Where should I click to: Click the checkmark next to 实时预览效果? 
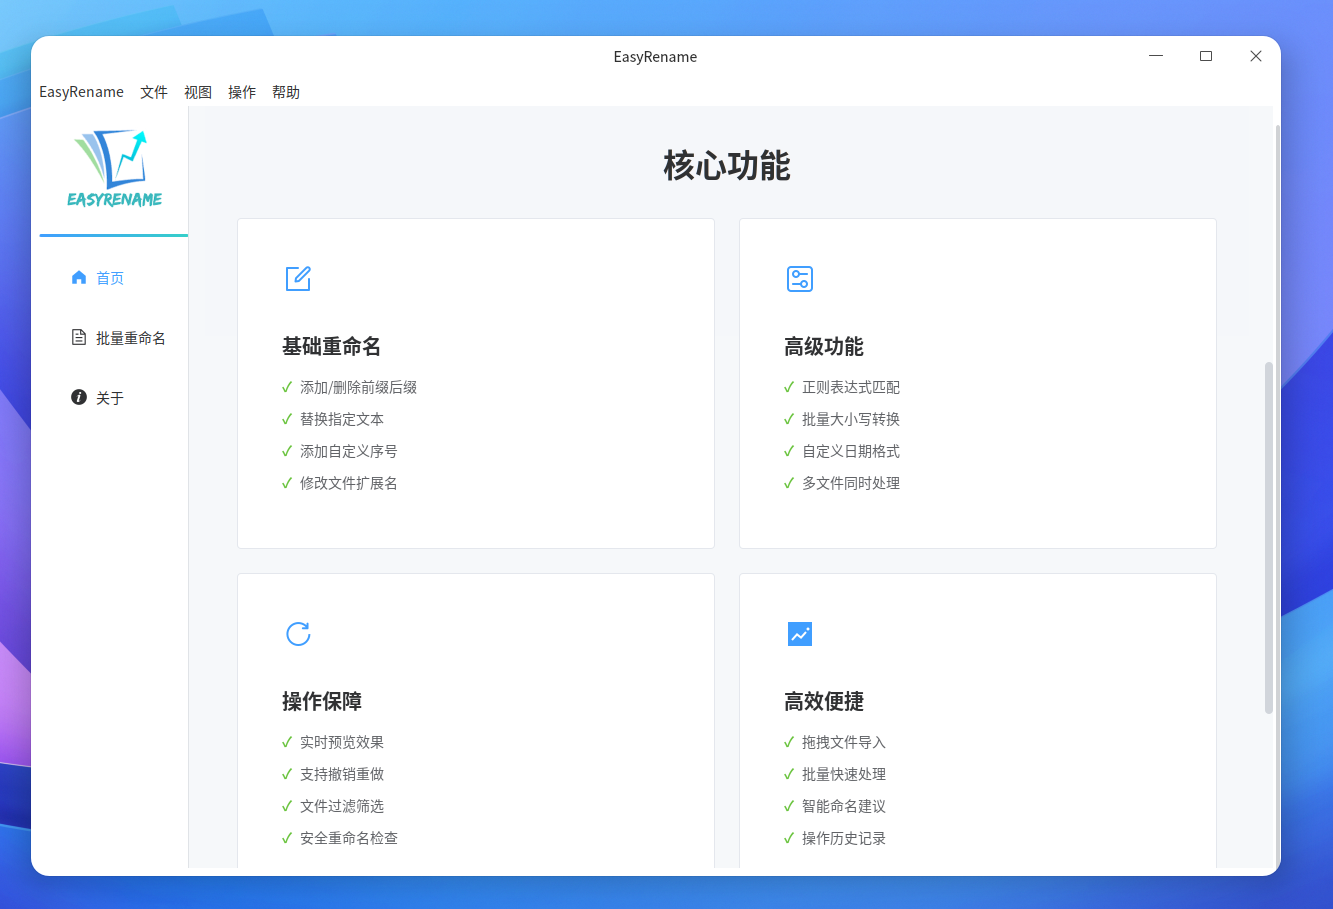(x=287, y=742)
